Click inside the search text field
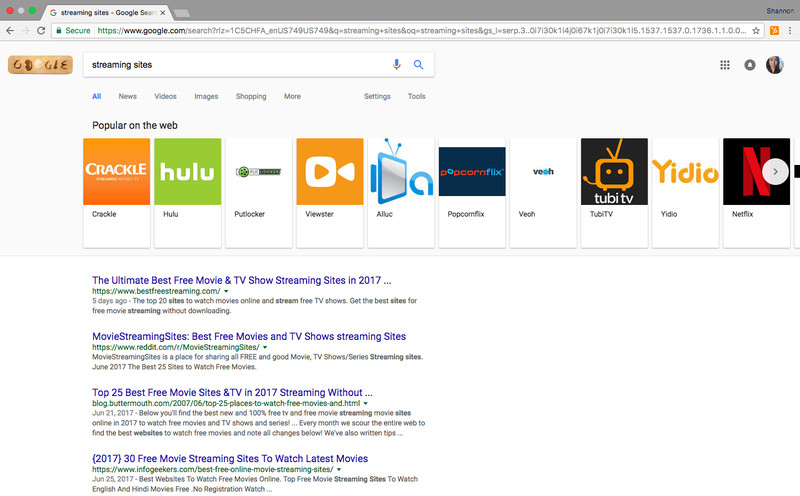Screen dimensions: 800x496 point(235,65)
